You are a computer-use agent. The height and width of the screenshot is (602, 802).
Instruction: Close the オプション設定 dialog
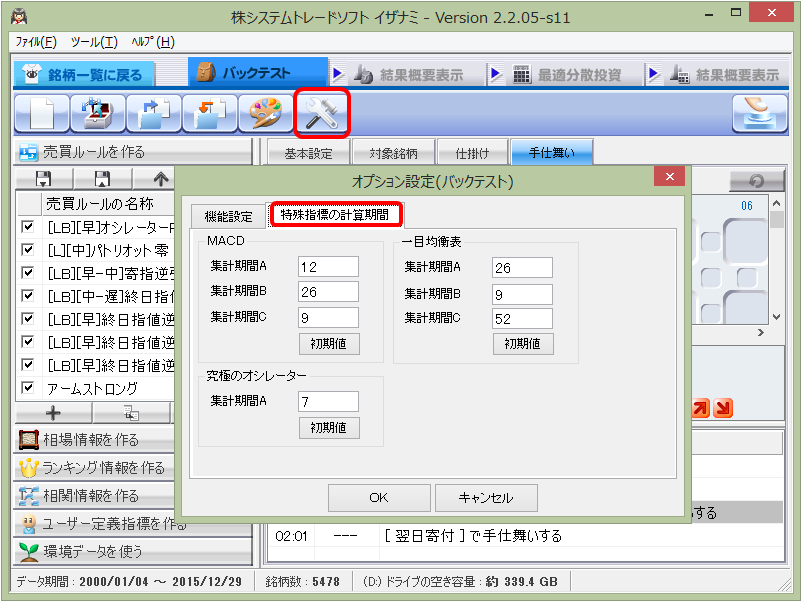click(670, 176)
